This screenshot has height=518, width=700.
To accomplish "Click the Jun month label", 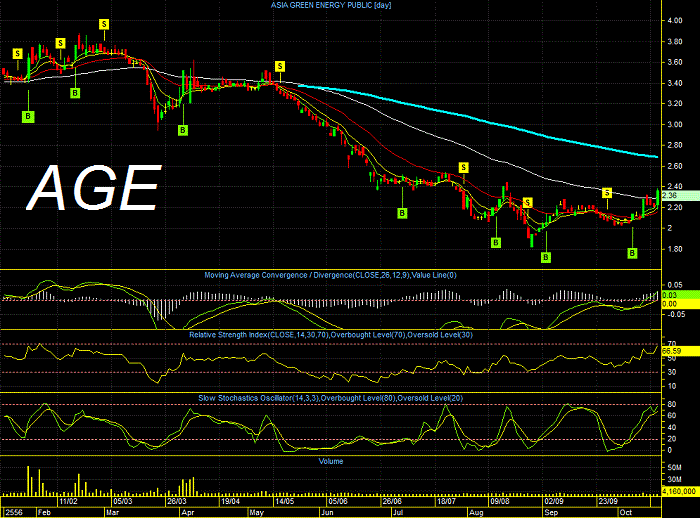I will (327, 512).
